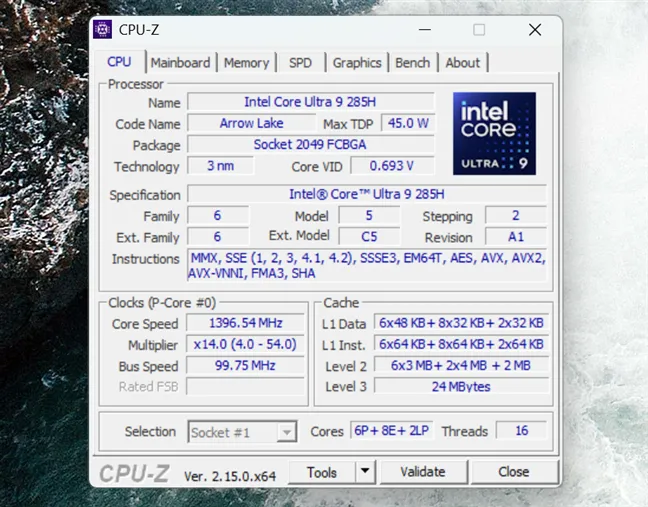
Task: Click the Threads value '16'
Action: pos(522,431)
